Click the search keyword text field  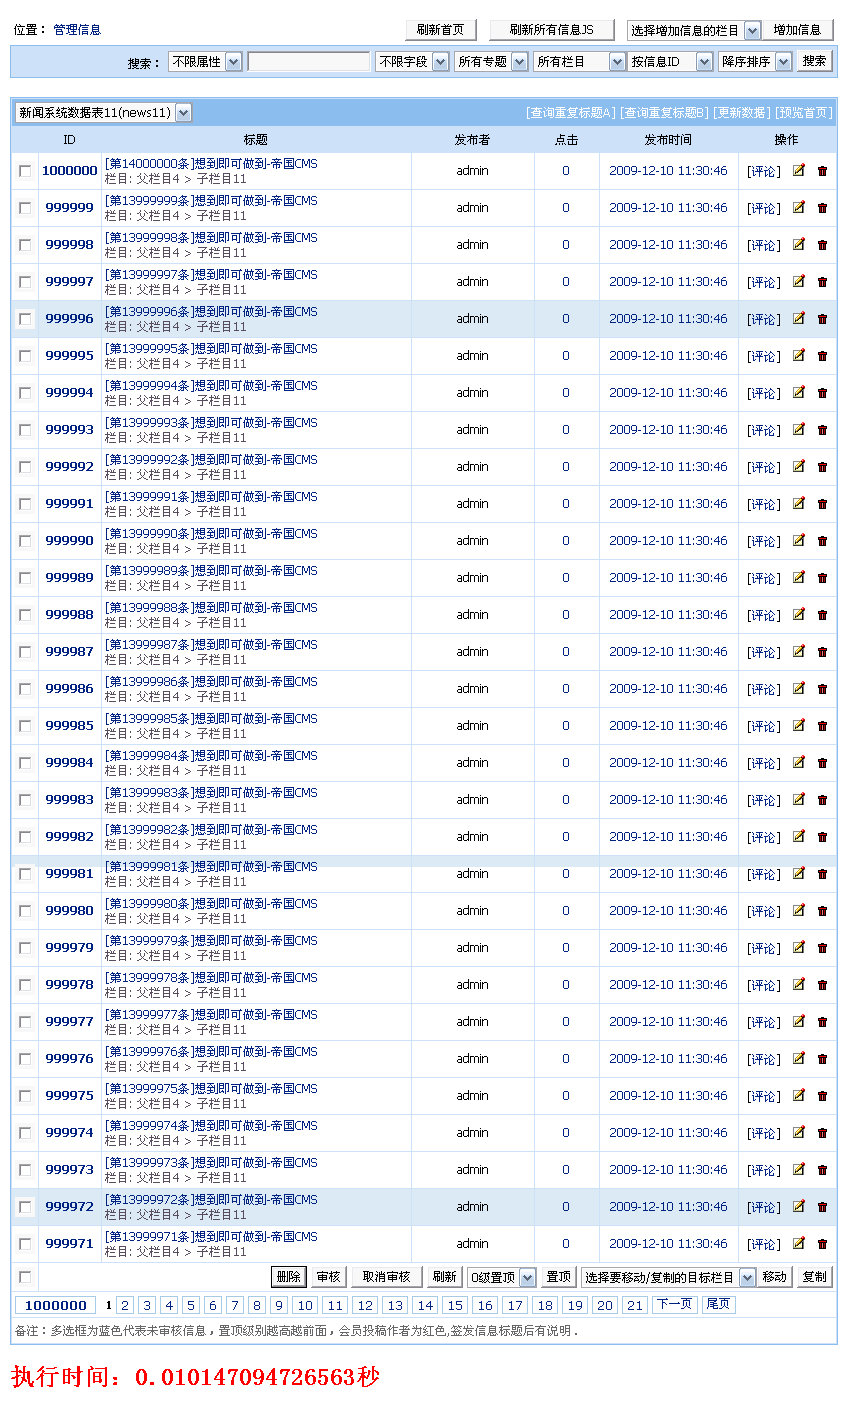tap(308, 62)
